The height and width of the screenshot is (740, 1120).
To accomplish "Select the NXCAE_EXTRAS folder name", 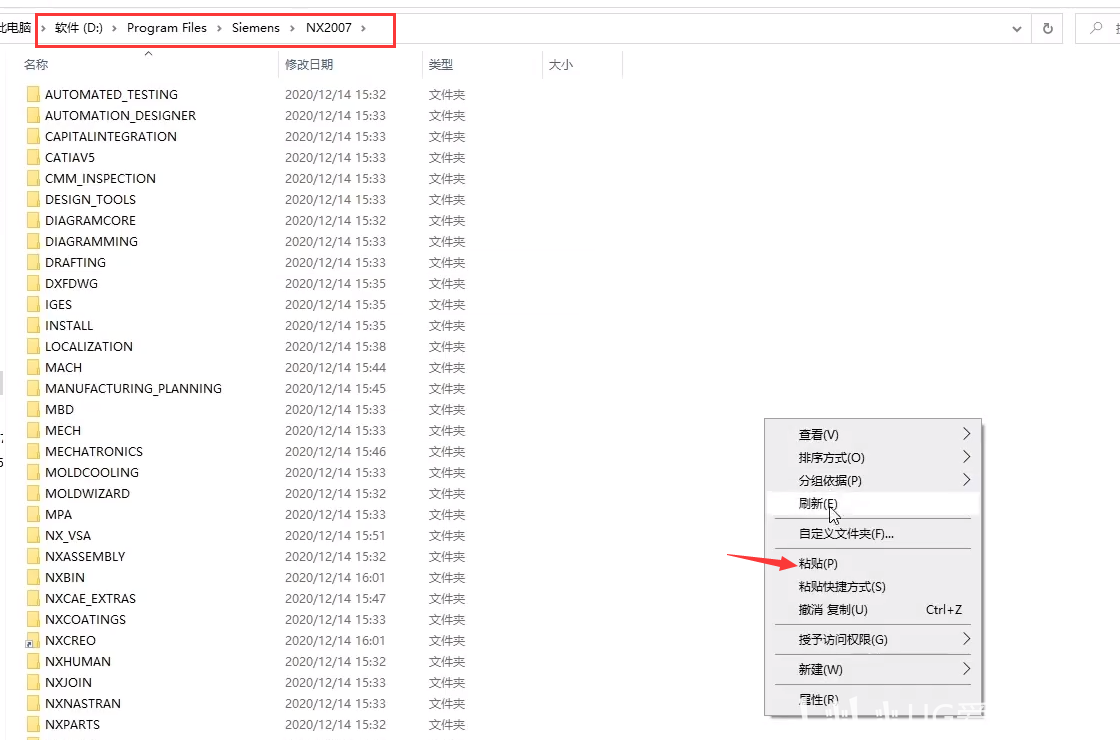I will click(90, 599).
